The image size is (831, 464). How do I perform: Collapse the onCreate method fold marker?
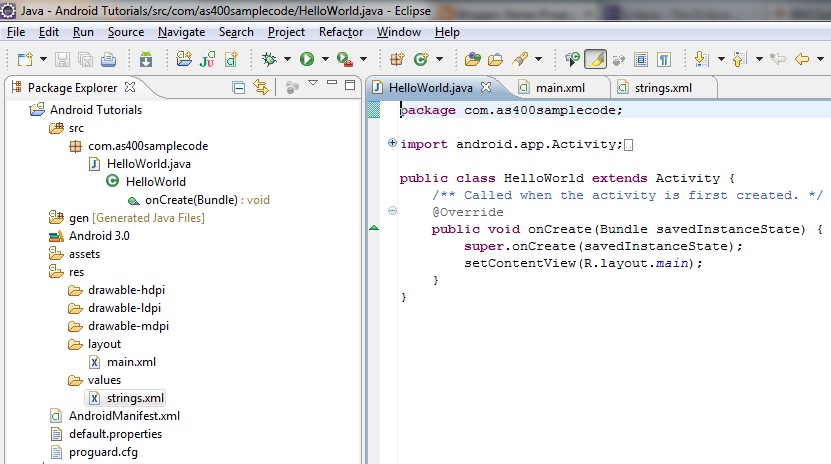tap(392, 211)
